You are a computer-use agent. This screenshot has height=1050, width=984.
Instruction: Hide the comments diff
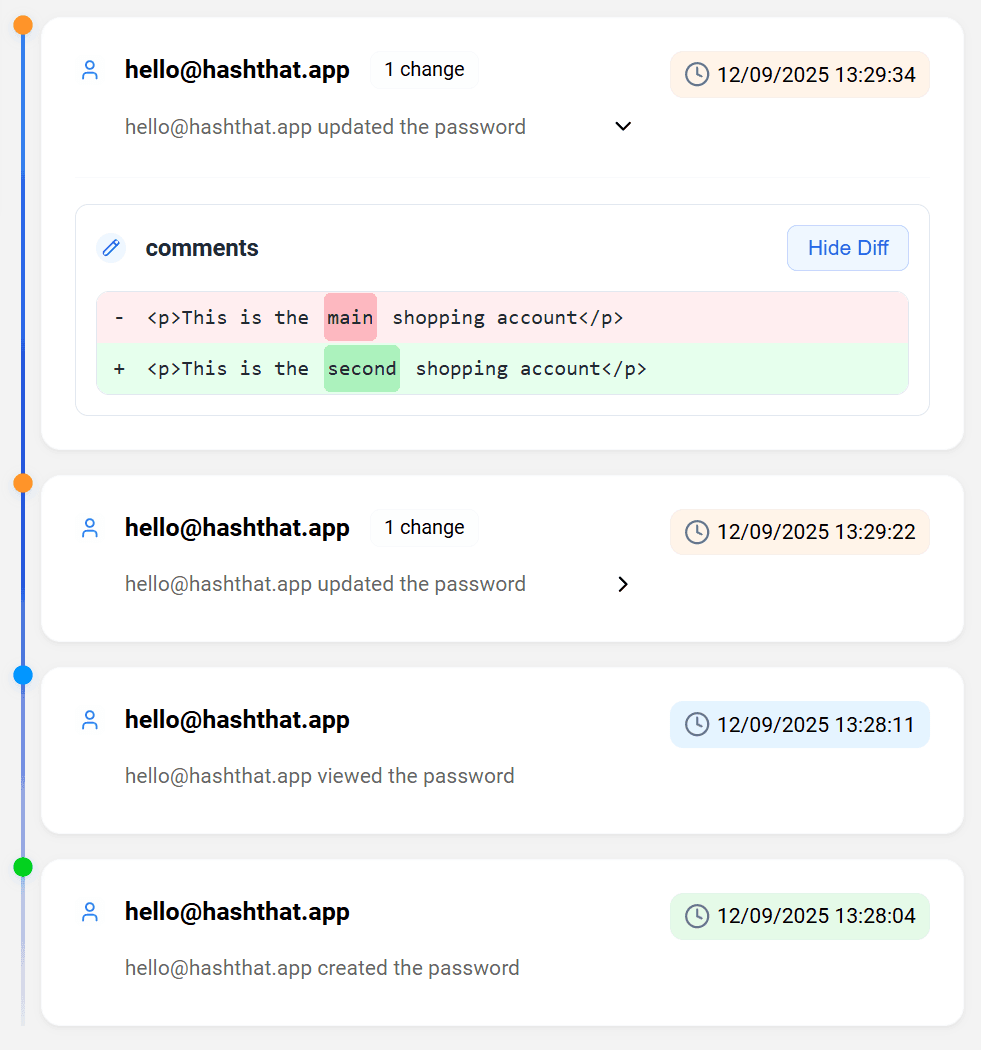(847, 248)
